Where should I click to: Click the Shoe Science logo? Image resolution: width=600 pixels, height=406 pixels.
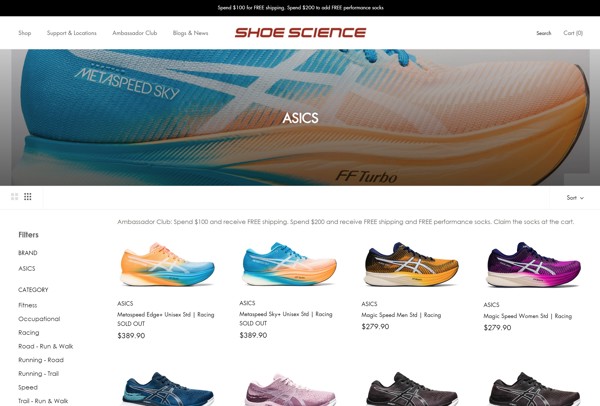[x=300, y=33]
